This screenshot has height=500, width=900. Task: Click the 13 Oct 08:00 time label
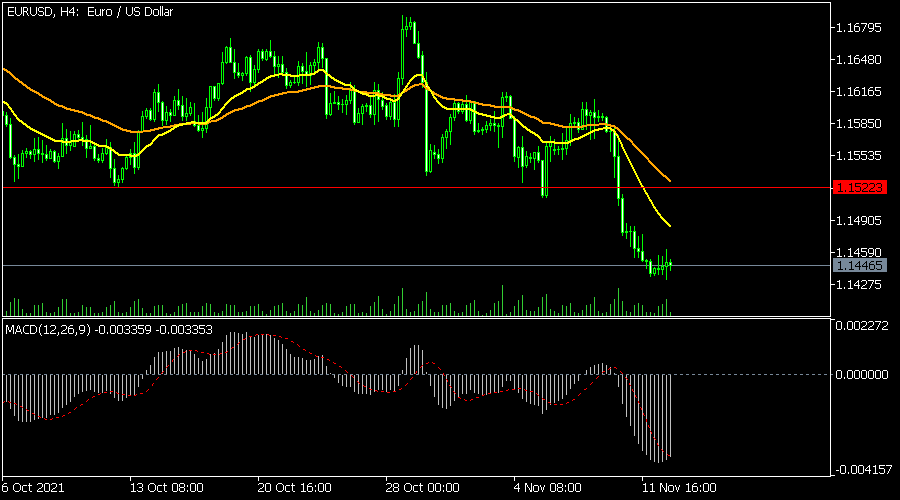coord(166,488)
